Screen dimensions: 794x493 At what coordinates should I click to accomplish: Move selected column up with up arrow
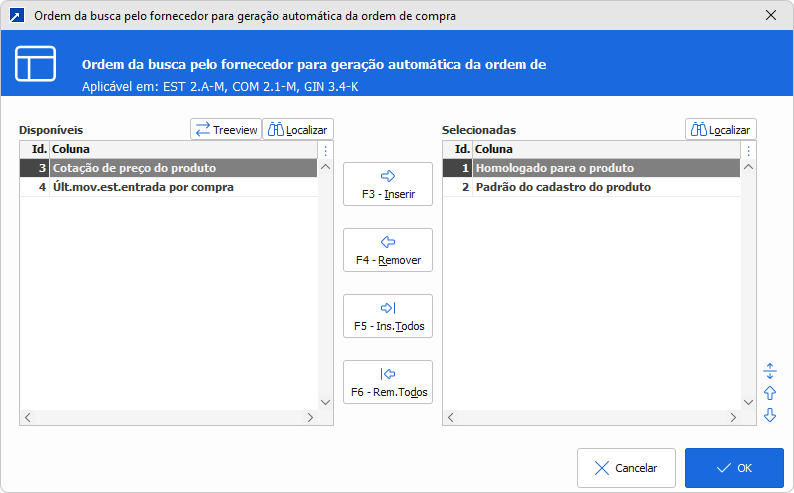coord(770,393)
